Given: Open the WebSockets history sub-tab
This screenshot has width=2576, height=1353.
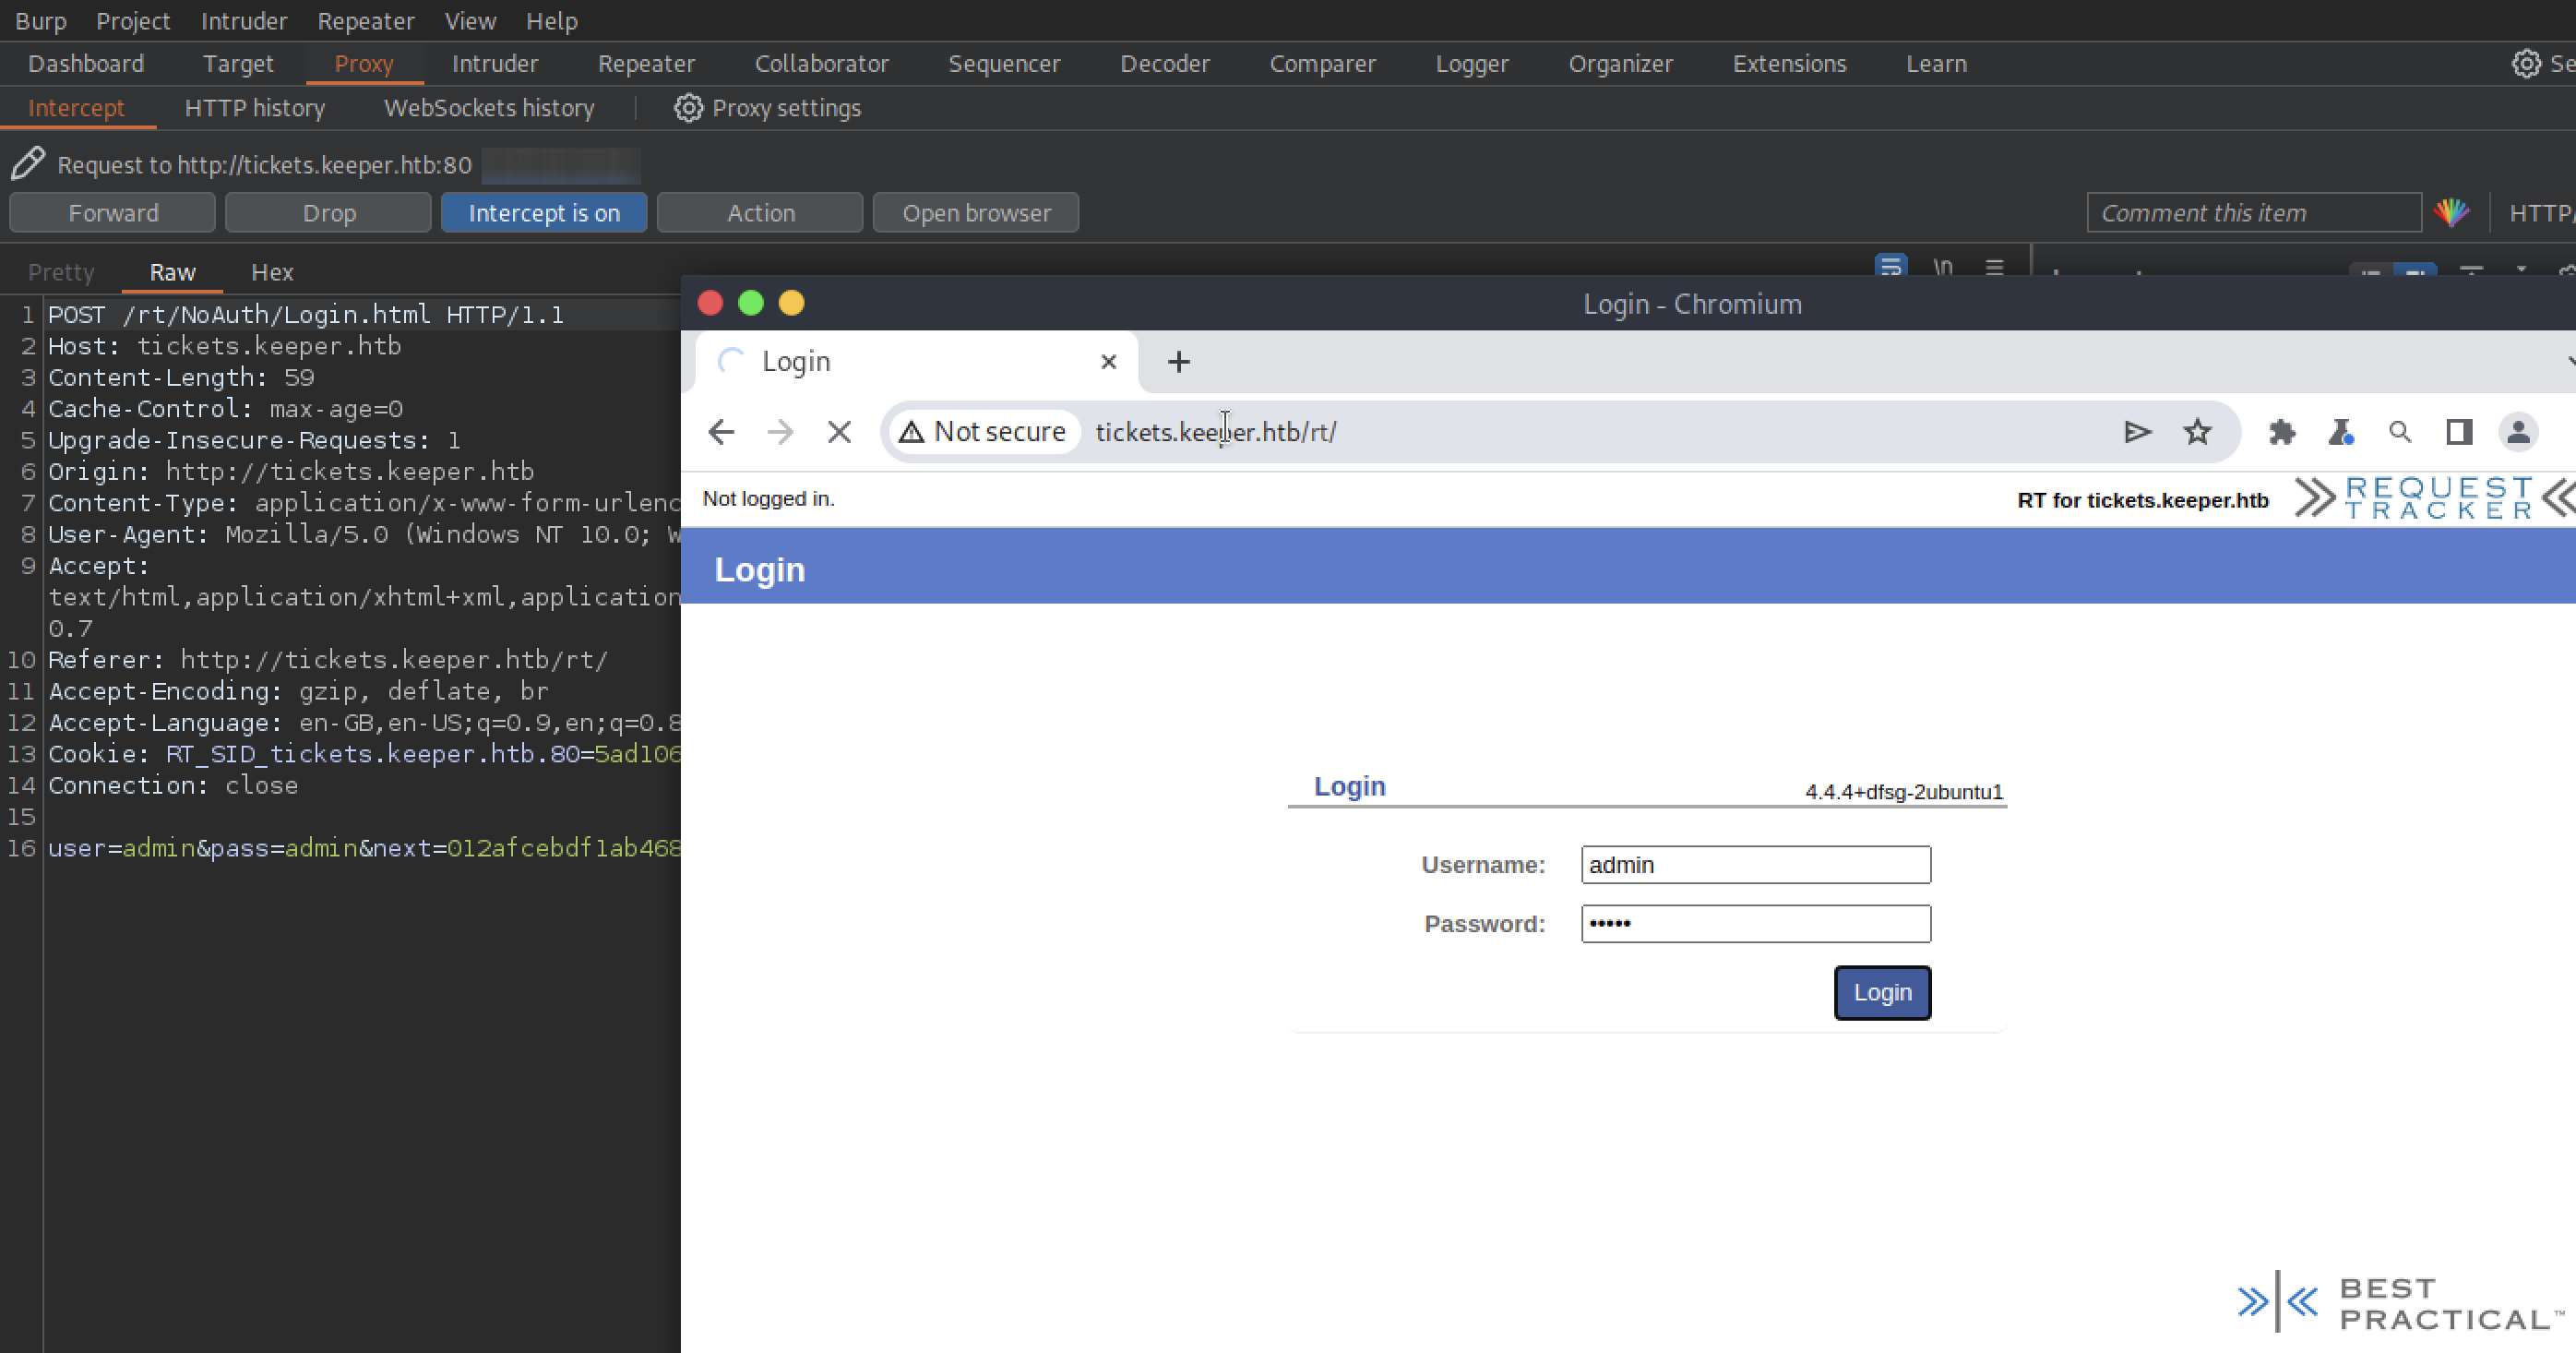Looking at the screenshot, I should [x=489, y=108].
